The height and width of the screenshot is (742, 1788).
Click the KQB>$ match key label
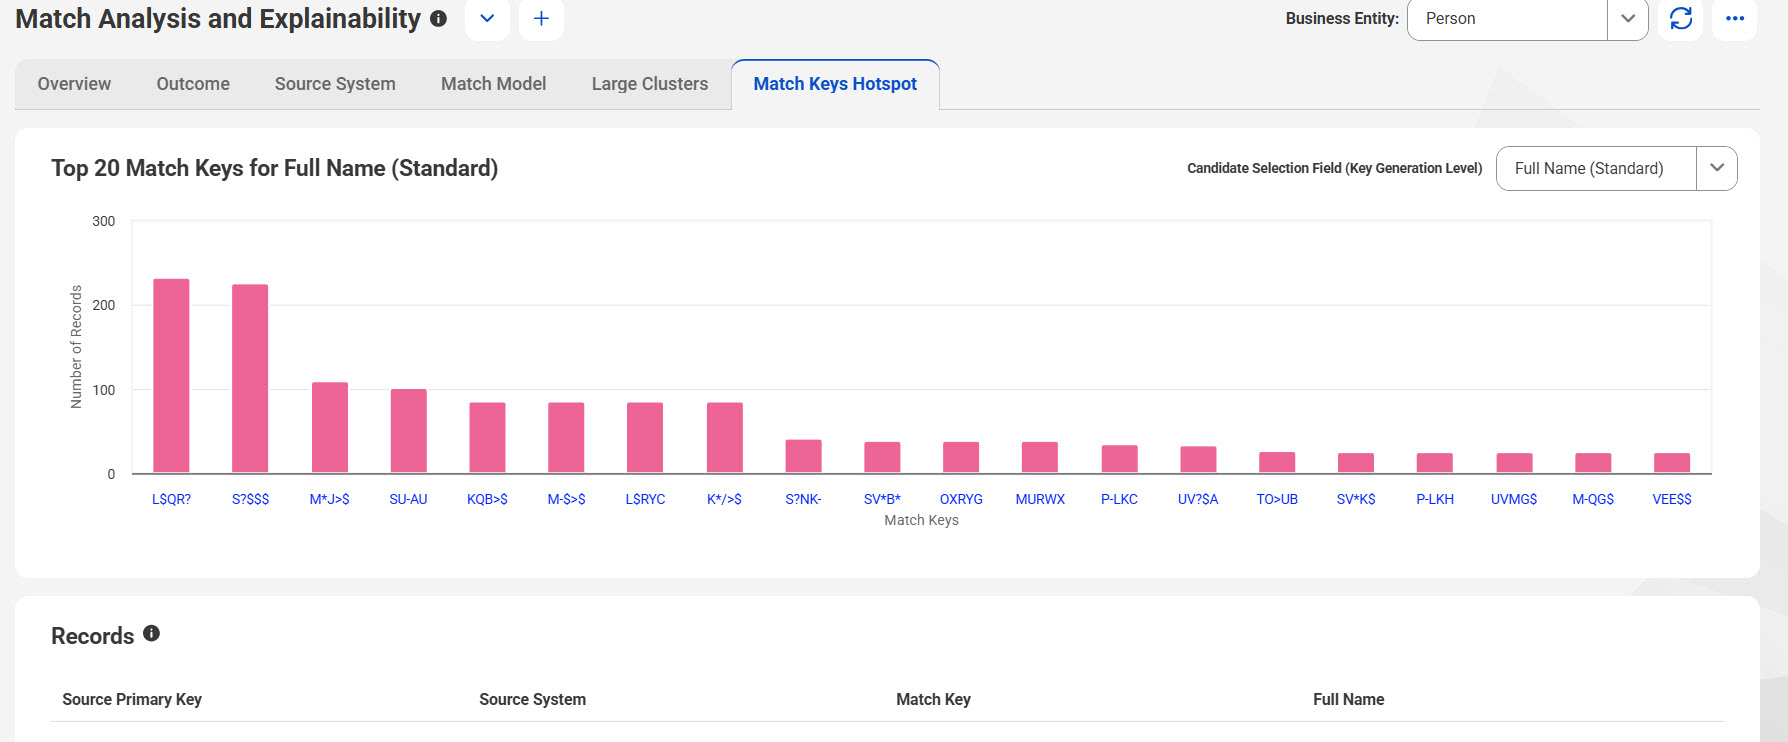[x=487, y=499]
